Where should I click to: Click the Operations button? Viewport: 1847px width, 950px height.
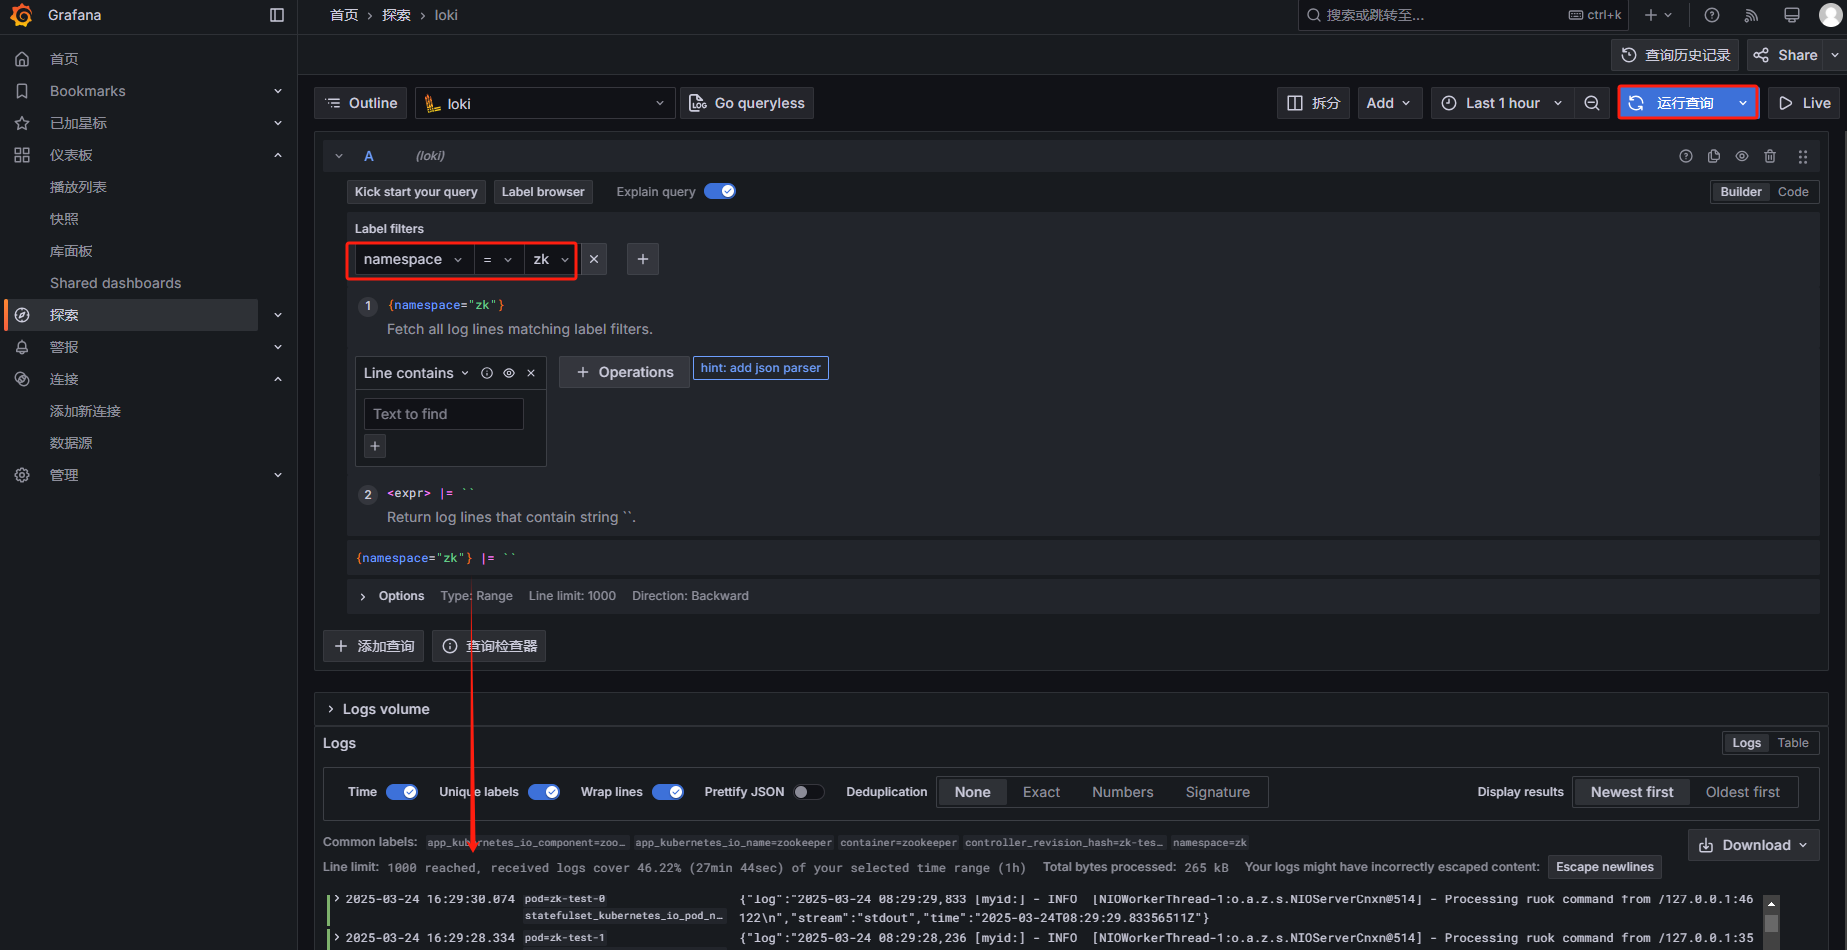[625, 372]
